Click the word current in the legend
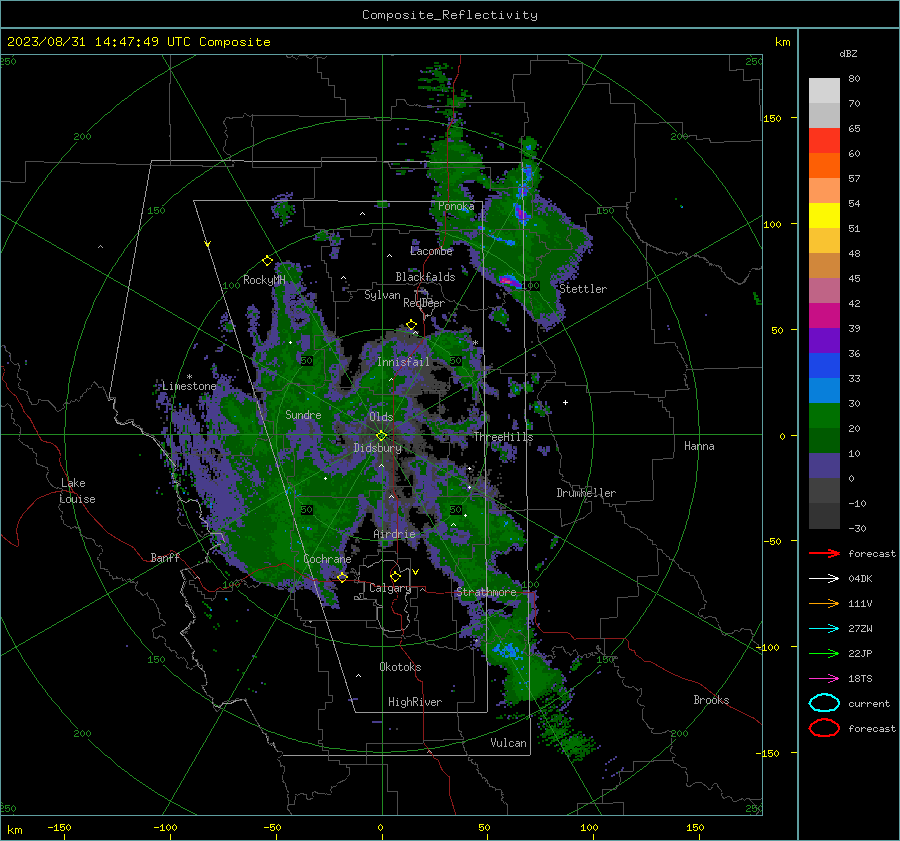 click(869, 704)
